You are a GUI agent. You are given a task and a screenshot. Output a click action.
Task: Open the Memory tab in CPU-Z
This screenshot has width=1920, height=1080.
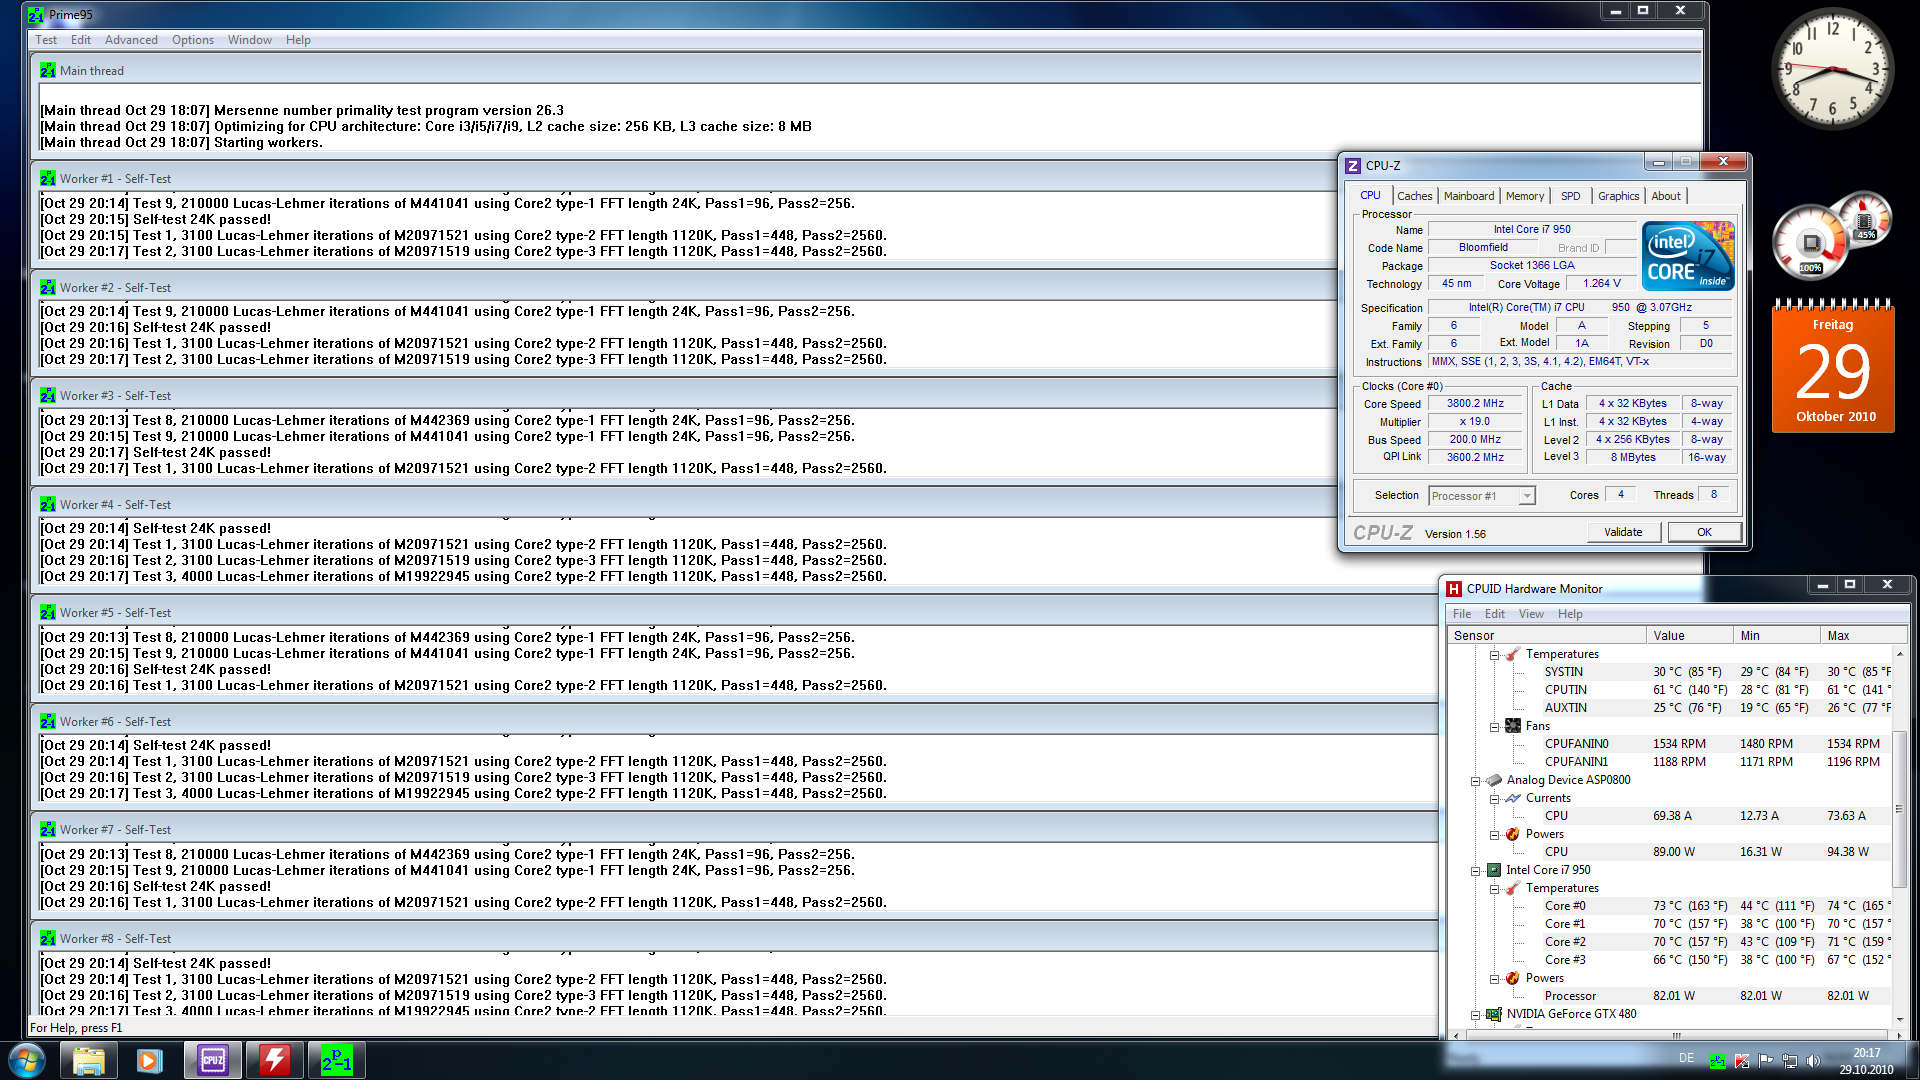point(1524,196)
